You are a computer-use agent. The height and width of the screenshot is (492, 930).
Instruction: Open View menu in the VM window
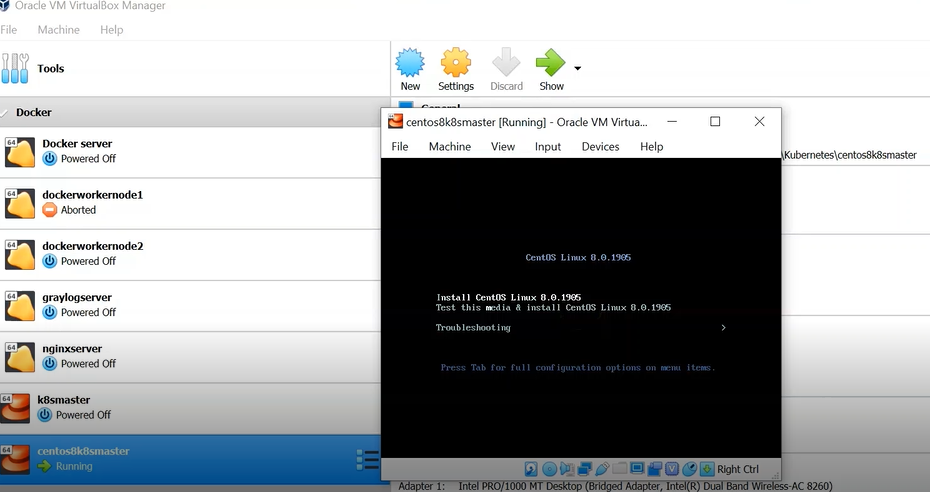[x=503, y=146]
